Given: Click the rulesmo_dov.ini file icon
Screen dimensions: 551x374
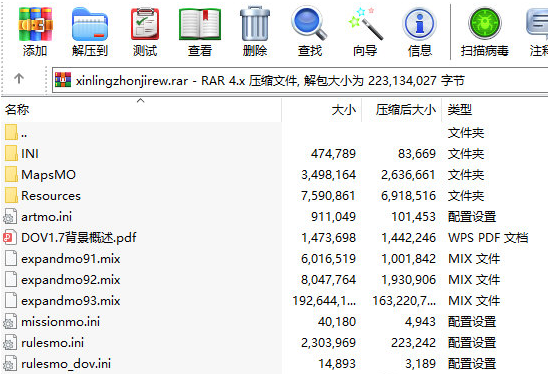Looking at the screenshot, I should (10, 364).
